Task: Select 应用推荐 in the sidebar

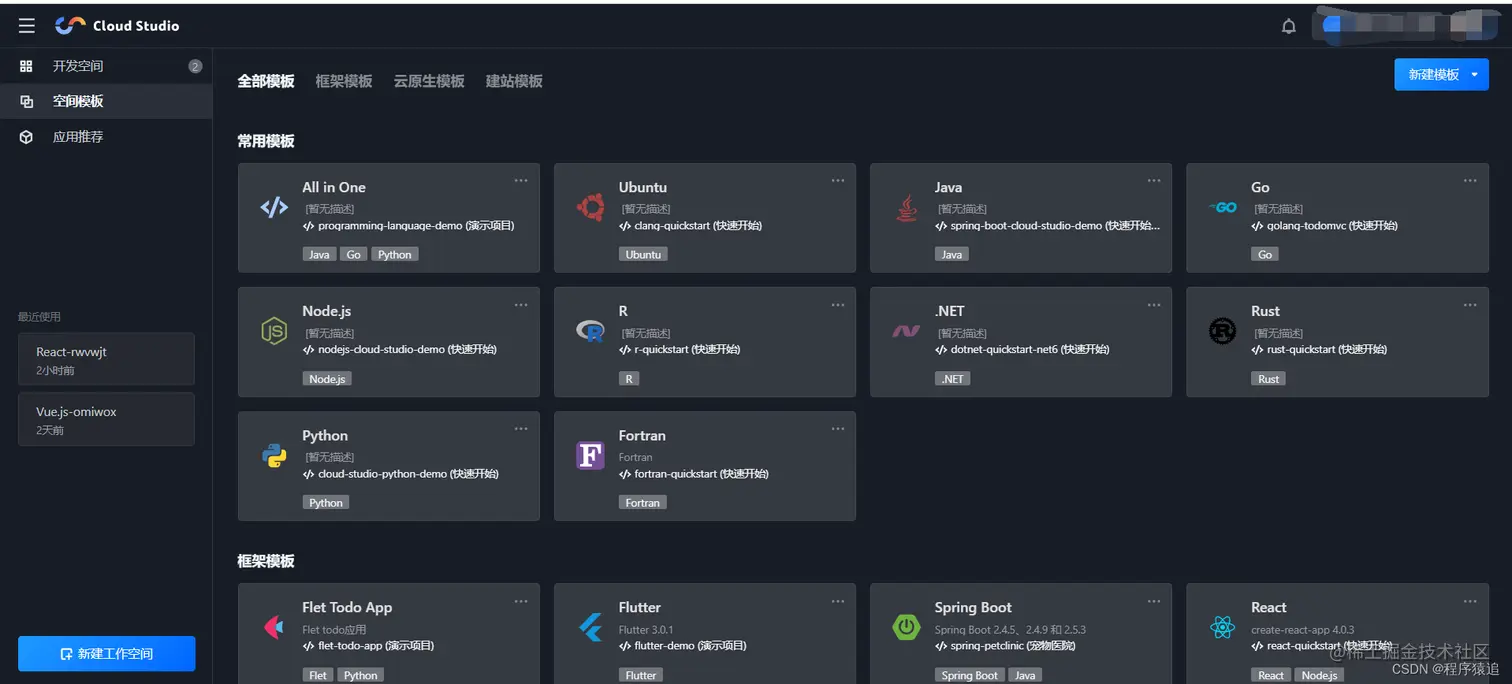Action: point(106,137)
